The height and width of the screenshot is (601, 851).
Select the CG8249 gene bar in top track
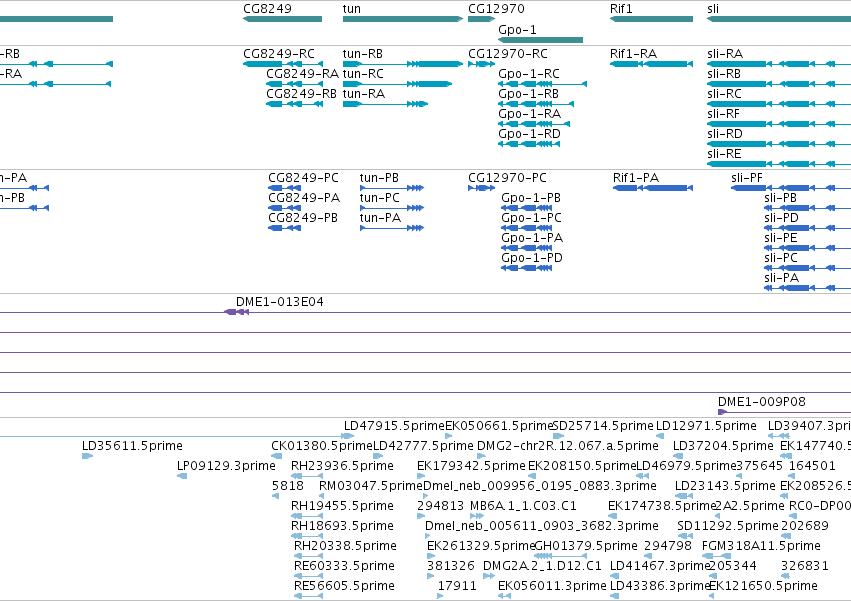coord(282,19)
